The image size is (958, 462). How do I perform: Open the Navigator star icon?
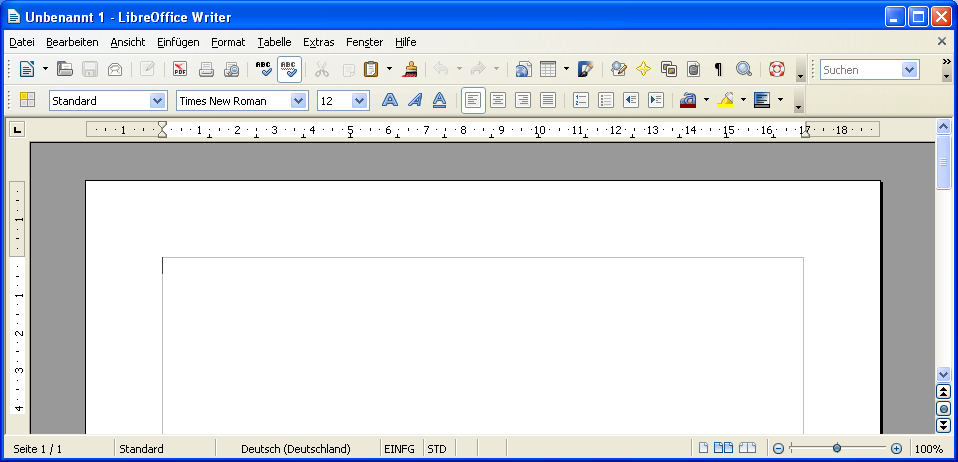pyautogui.click(x=643, y=69)
